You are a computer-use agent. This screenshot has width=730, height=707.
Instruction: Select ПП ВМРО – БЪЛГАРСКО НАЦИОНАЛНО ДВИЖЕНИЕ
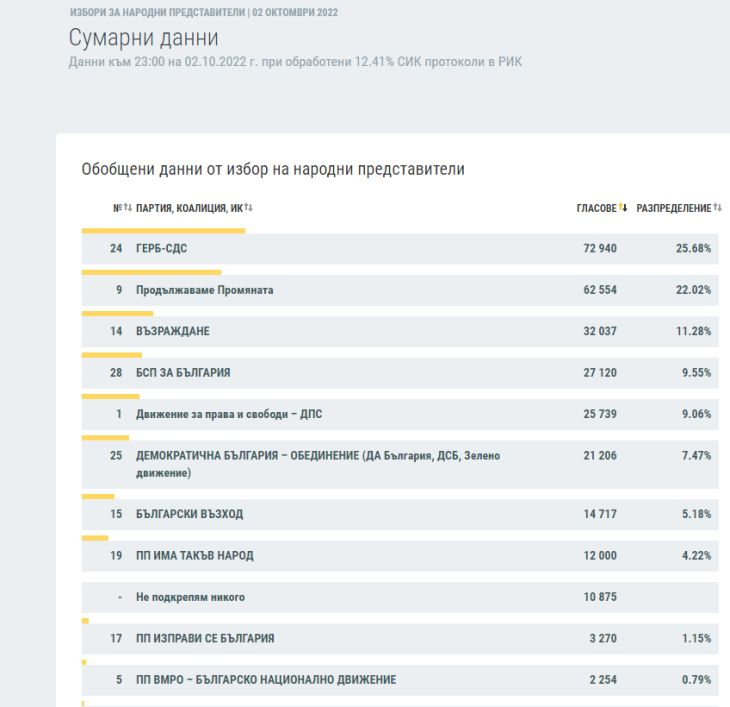tap(266, 680)
